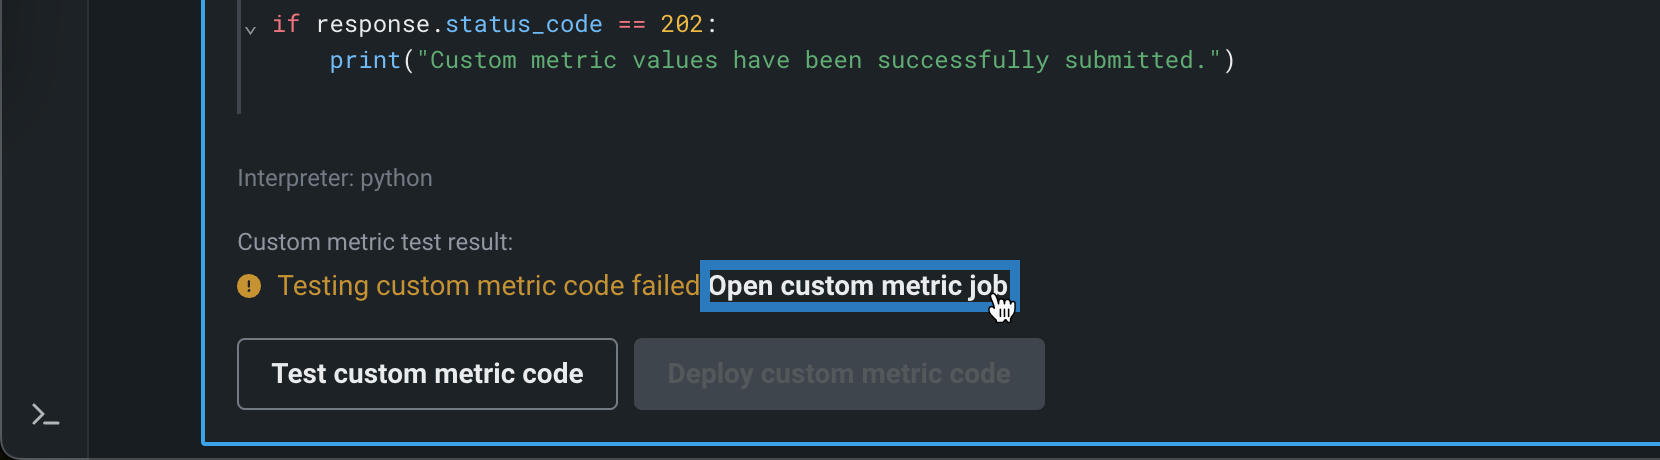
Task: Click the word "values" in print string
Action: point(675,61)
